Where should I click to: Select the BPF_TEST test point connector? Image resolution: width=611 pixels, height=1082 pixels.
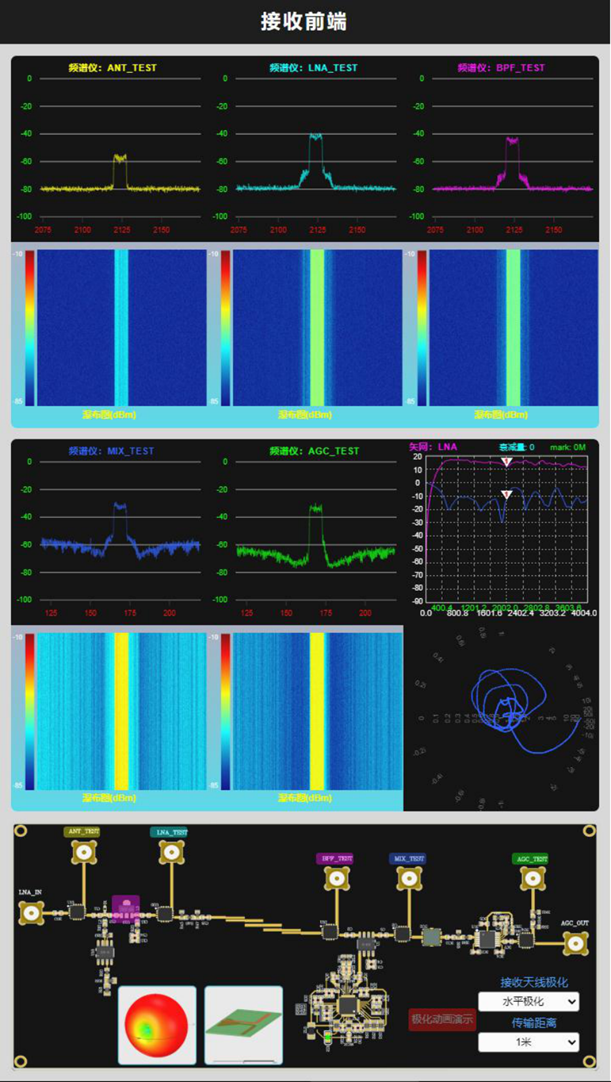[x=335, y=878]
